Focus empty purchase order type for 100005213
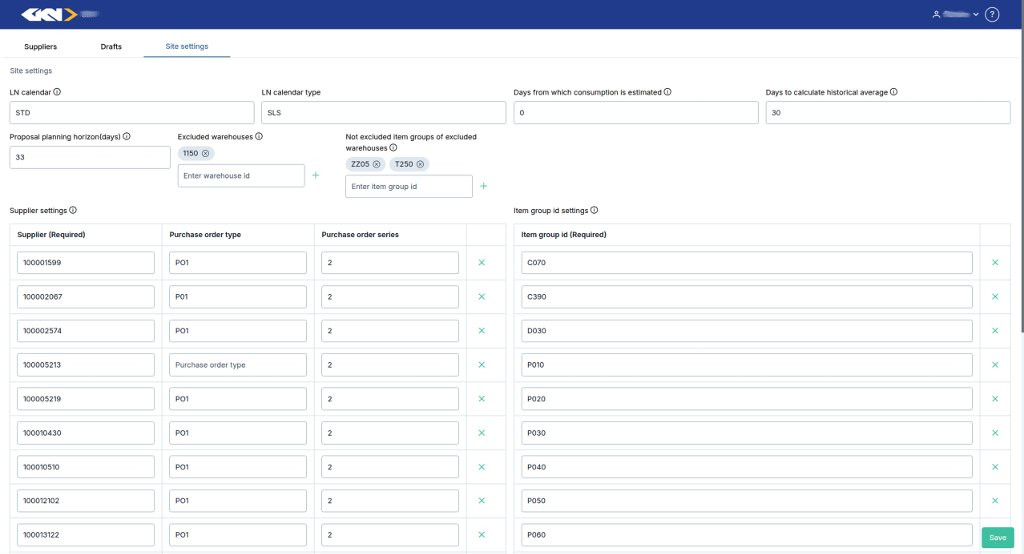Image resolution: width=1024 pixels, height=554 pixels. (x=238, y=365)
